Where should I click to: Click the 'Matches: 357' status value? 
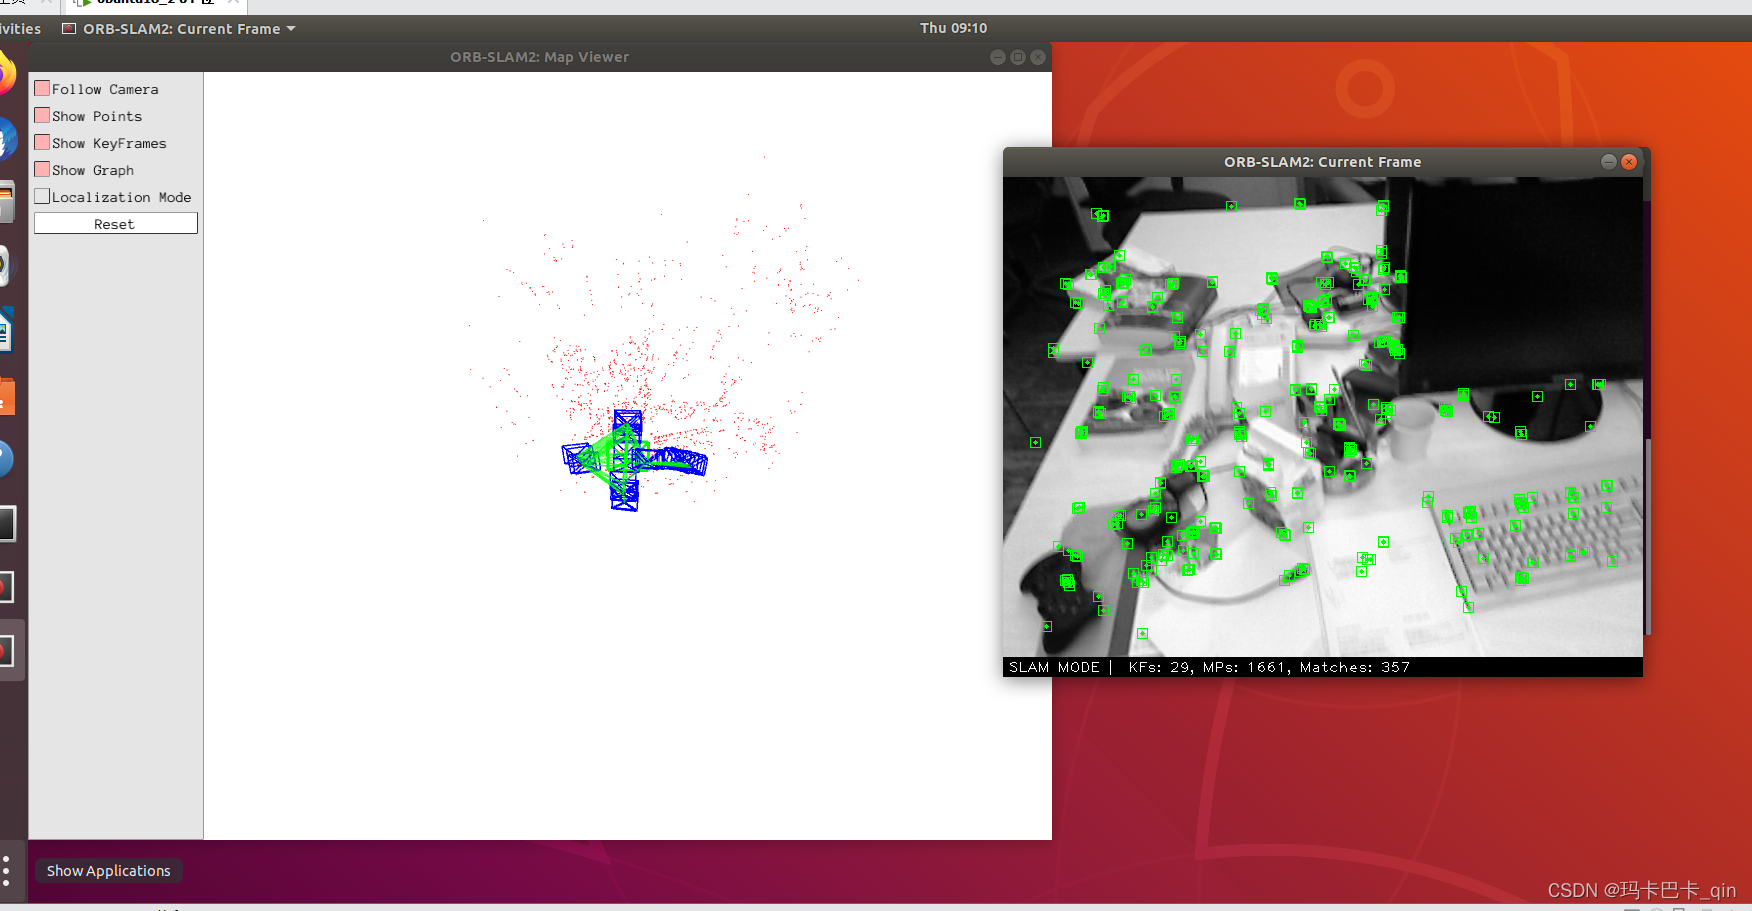point(1355,667)
